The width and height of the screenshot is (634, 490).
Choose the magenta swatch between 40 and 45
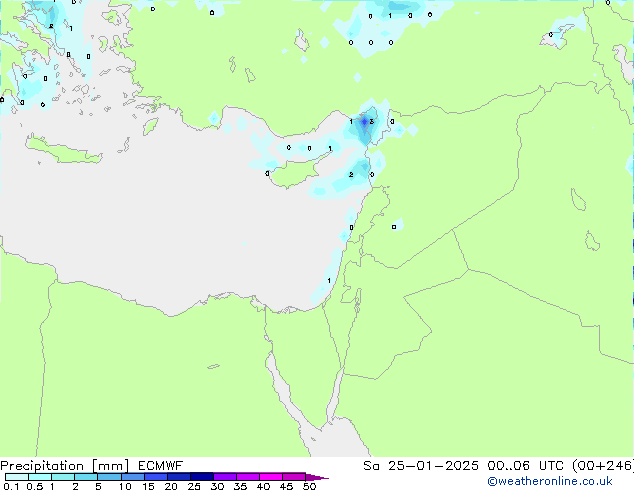(x=271, y=477)
